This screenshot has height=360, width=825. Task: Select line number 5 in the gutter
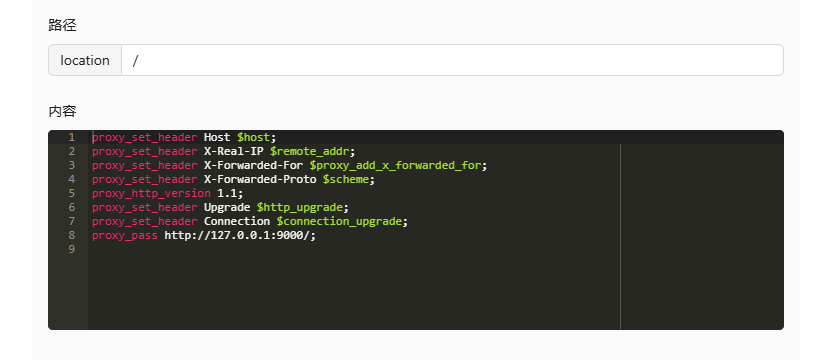coord(72,193)
